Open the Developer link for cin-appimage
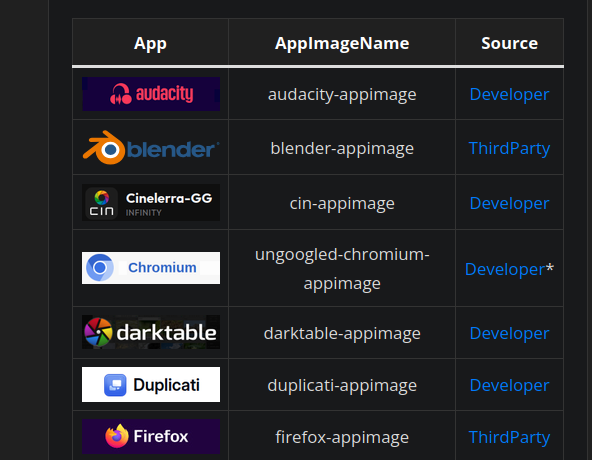The height and width of the screenshot is (460, 592). point(509,204)
